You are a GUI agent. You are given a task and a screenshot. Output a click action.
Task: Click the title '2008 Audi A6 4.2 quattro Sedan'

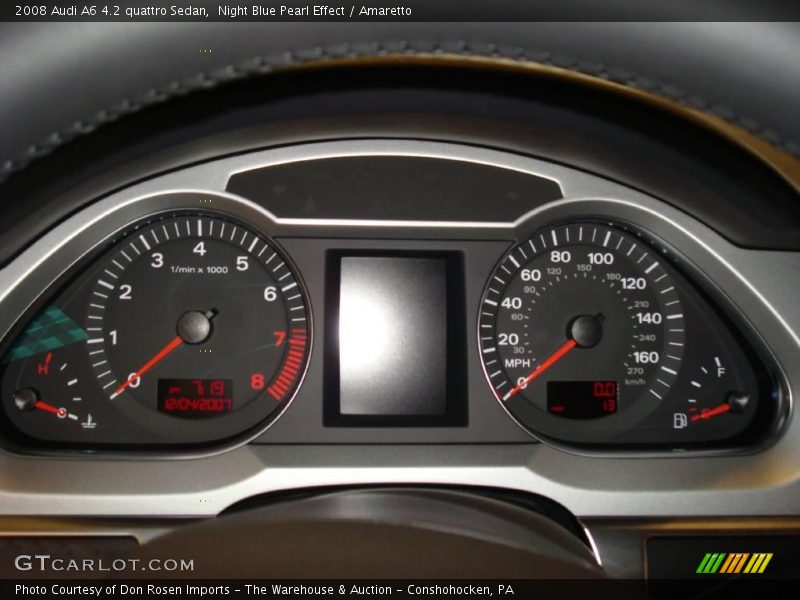click(x=111, y=10)
